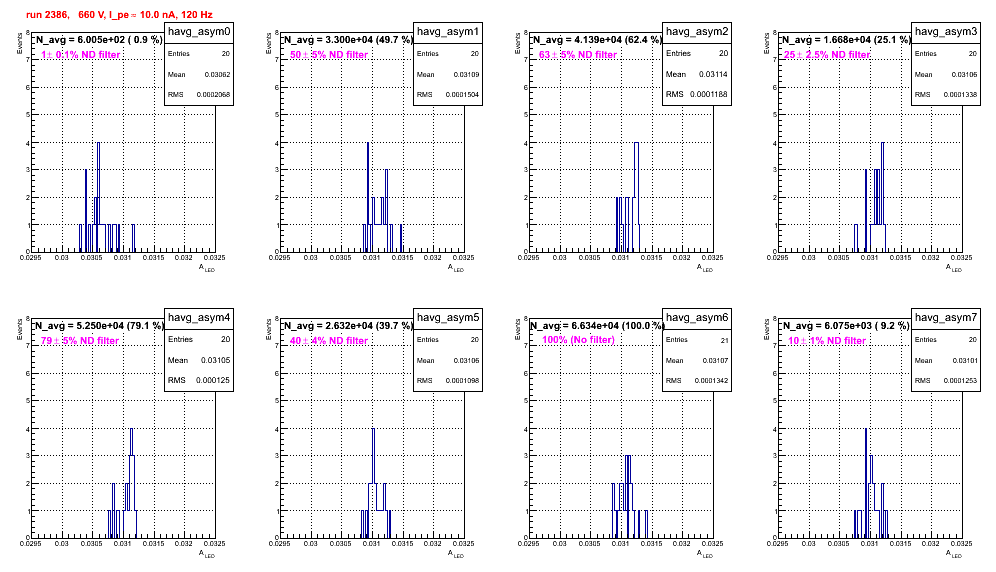Click the magenta 100% (No filter) label
Image resolution: width=996 pixels, height=572 pixels.
579,340
